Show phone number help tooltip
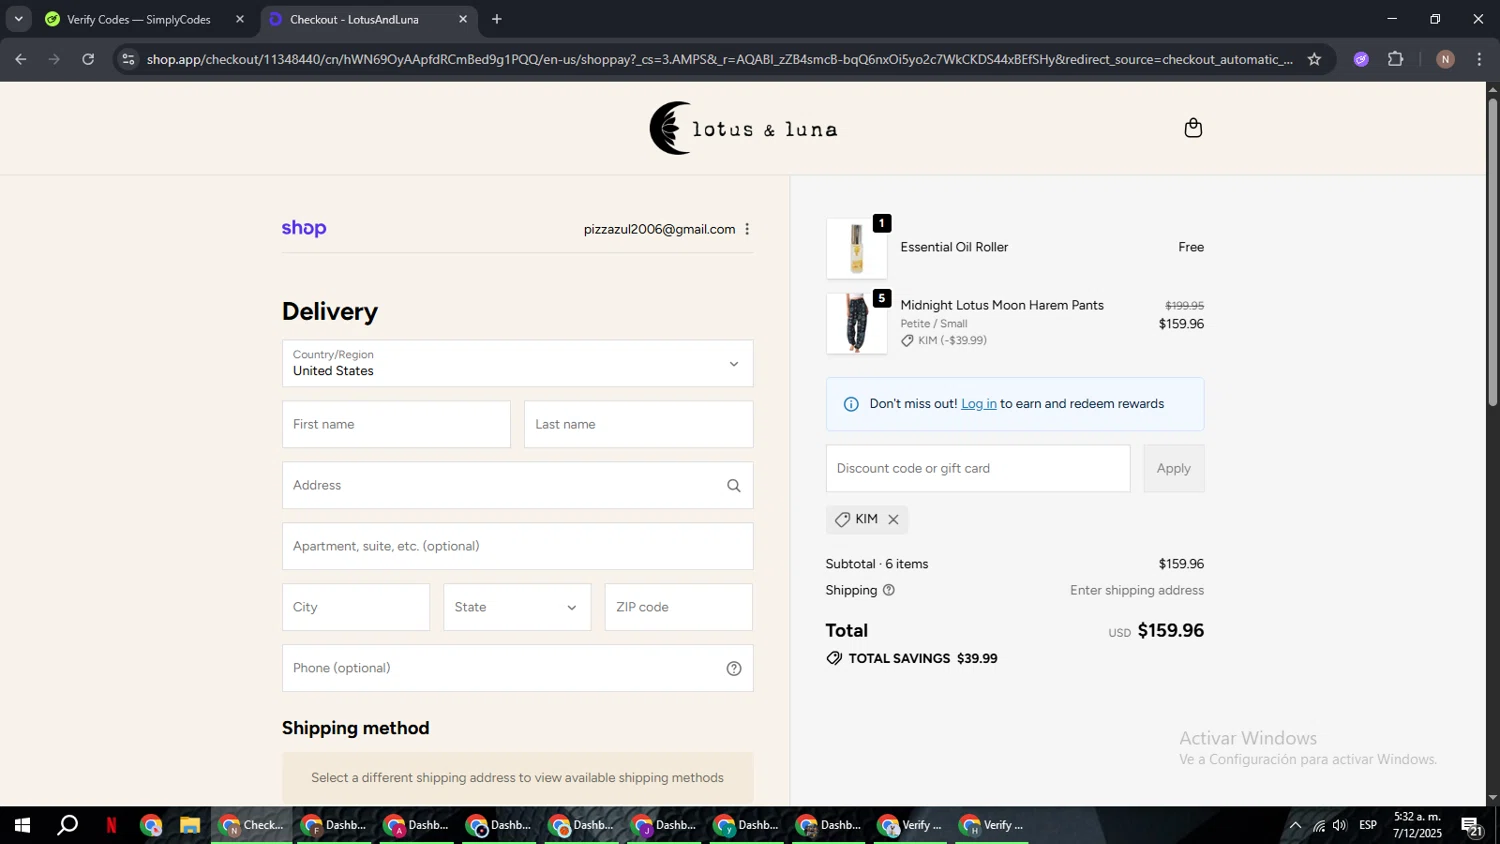The height and width of the screenshot is (844, 1500). [x=734, y=669]
